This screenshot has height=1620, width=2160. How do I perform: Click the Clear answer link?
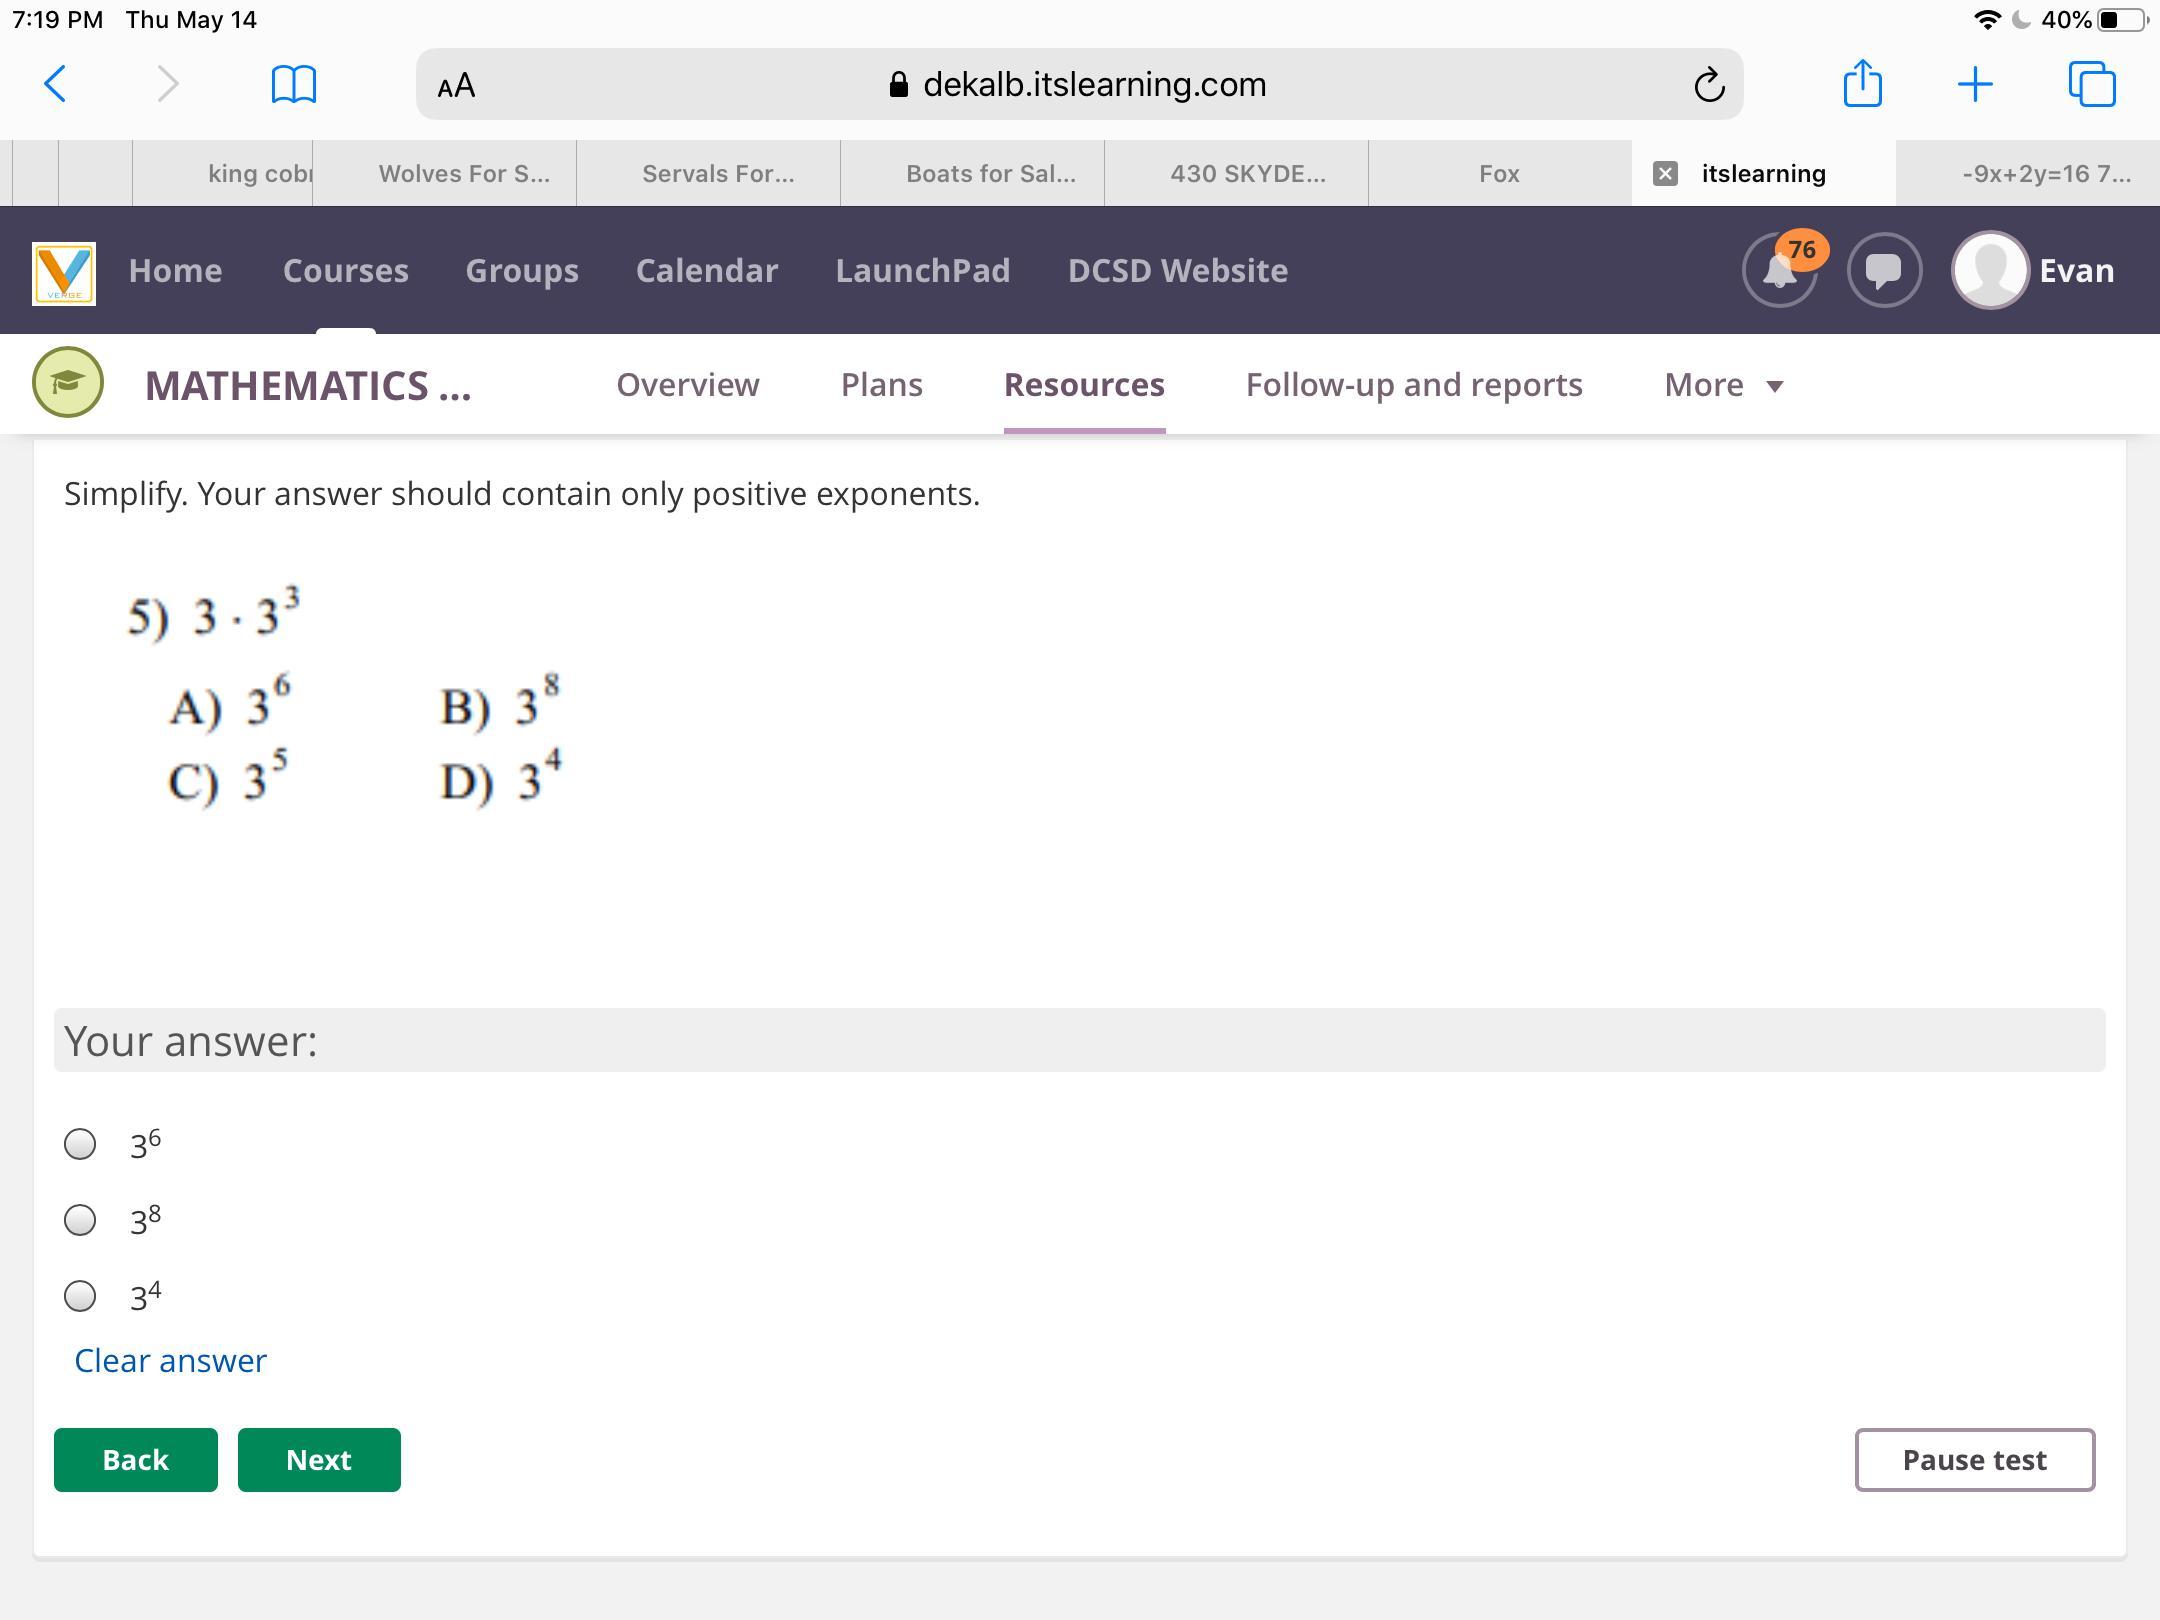[170, 1361]
